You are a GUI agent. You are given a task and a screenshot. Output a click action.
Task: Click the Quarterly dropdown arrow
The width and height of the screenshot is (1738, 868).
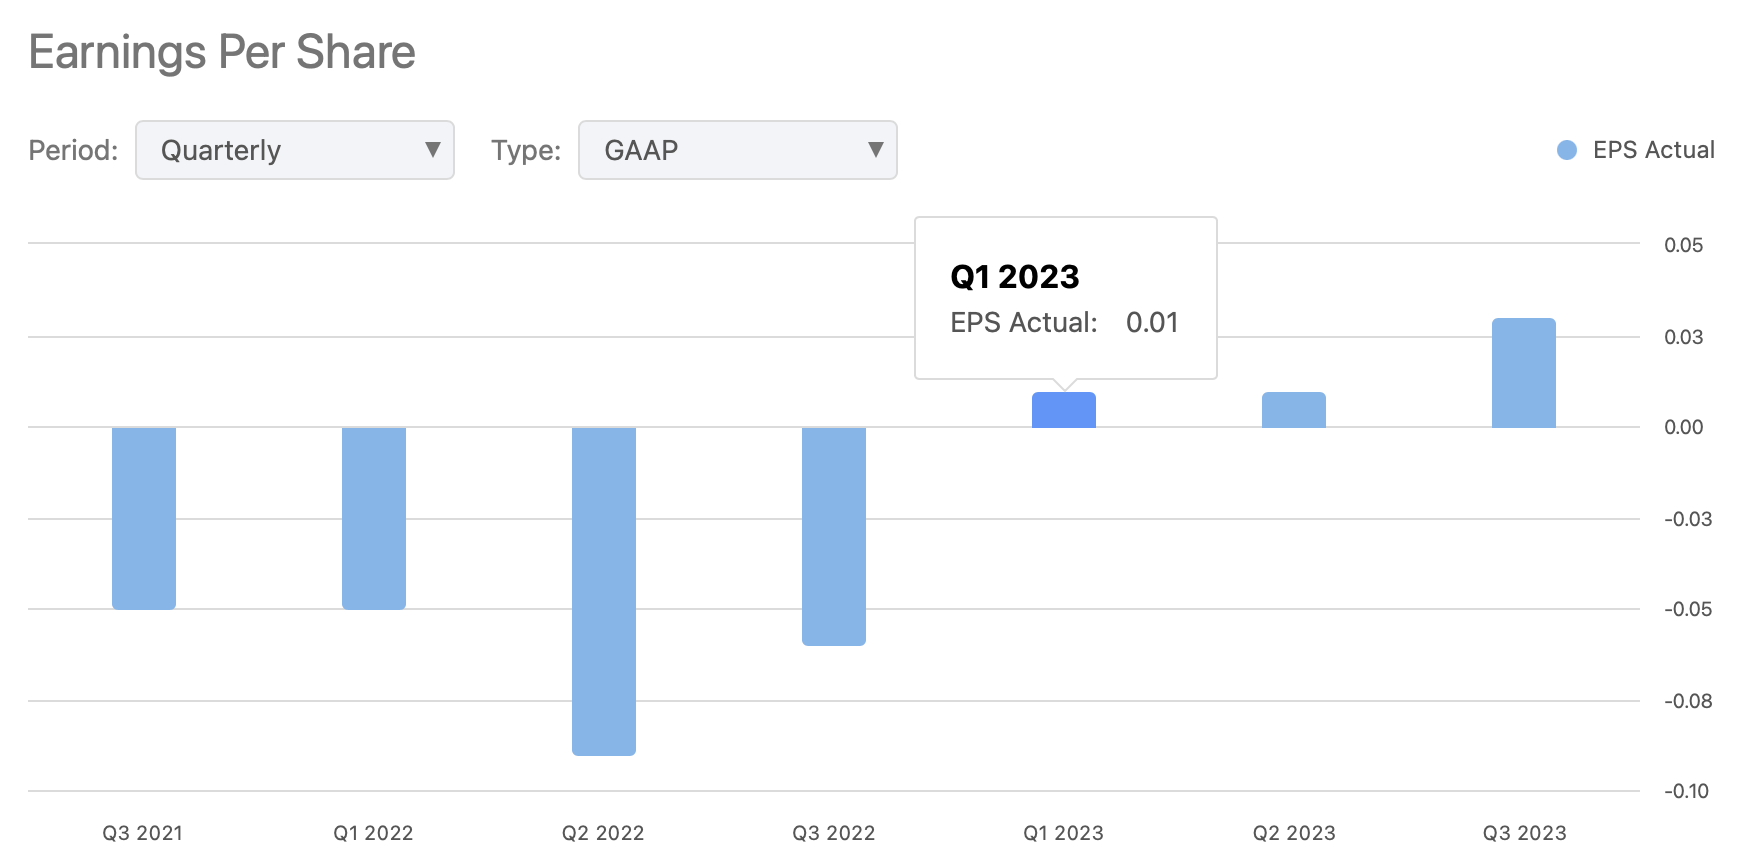(432, 150)
